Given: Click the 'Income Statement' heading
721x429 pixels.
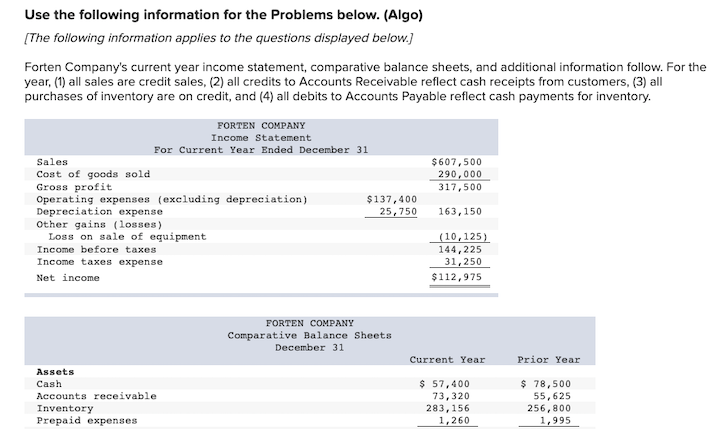Looking at the screenshot, I should (x=261, y=138).
